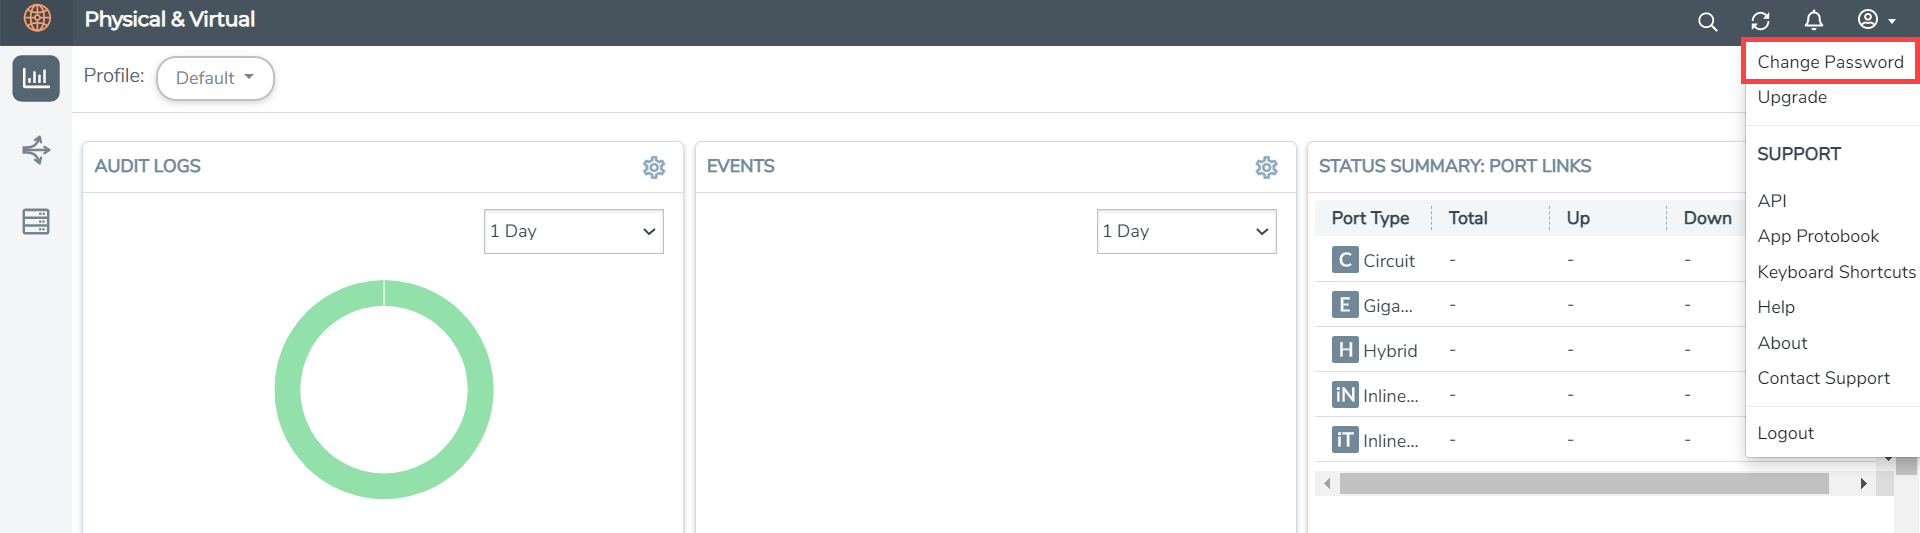Select Change Password menu item
Viewport: 1920px width, 533px height.
pyautogui.click(x=1830, y=62)
